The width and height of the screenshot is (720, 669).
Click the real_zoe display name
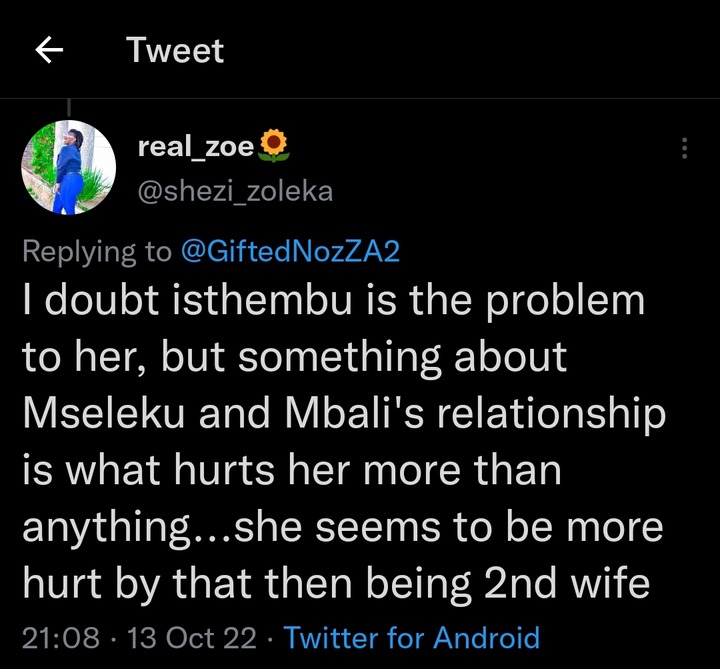pyautogui.click(x=195, y=148)
